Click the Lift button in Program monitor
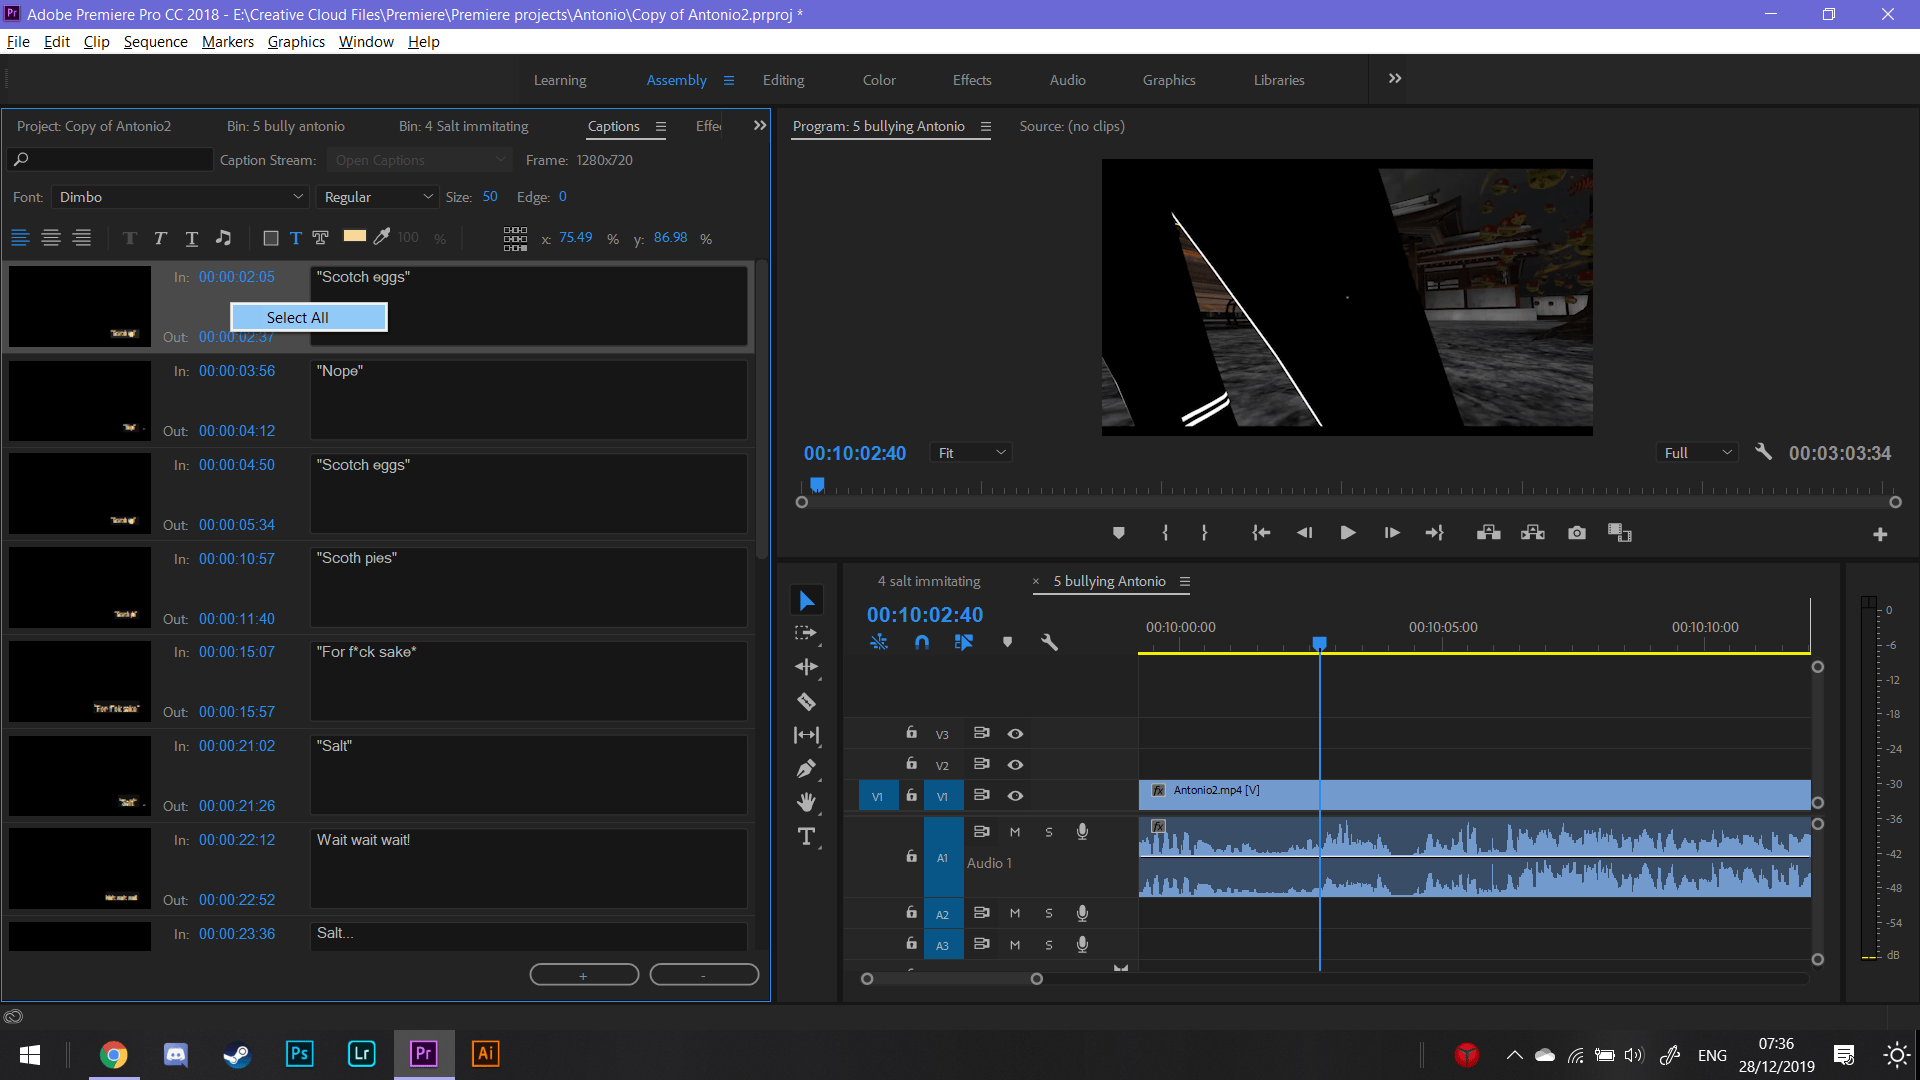 tap(1488, 533)
